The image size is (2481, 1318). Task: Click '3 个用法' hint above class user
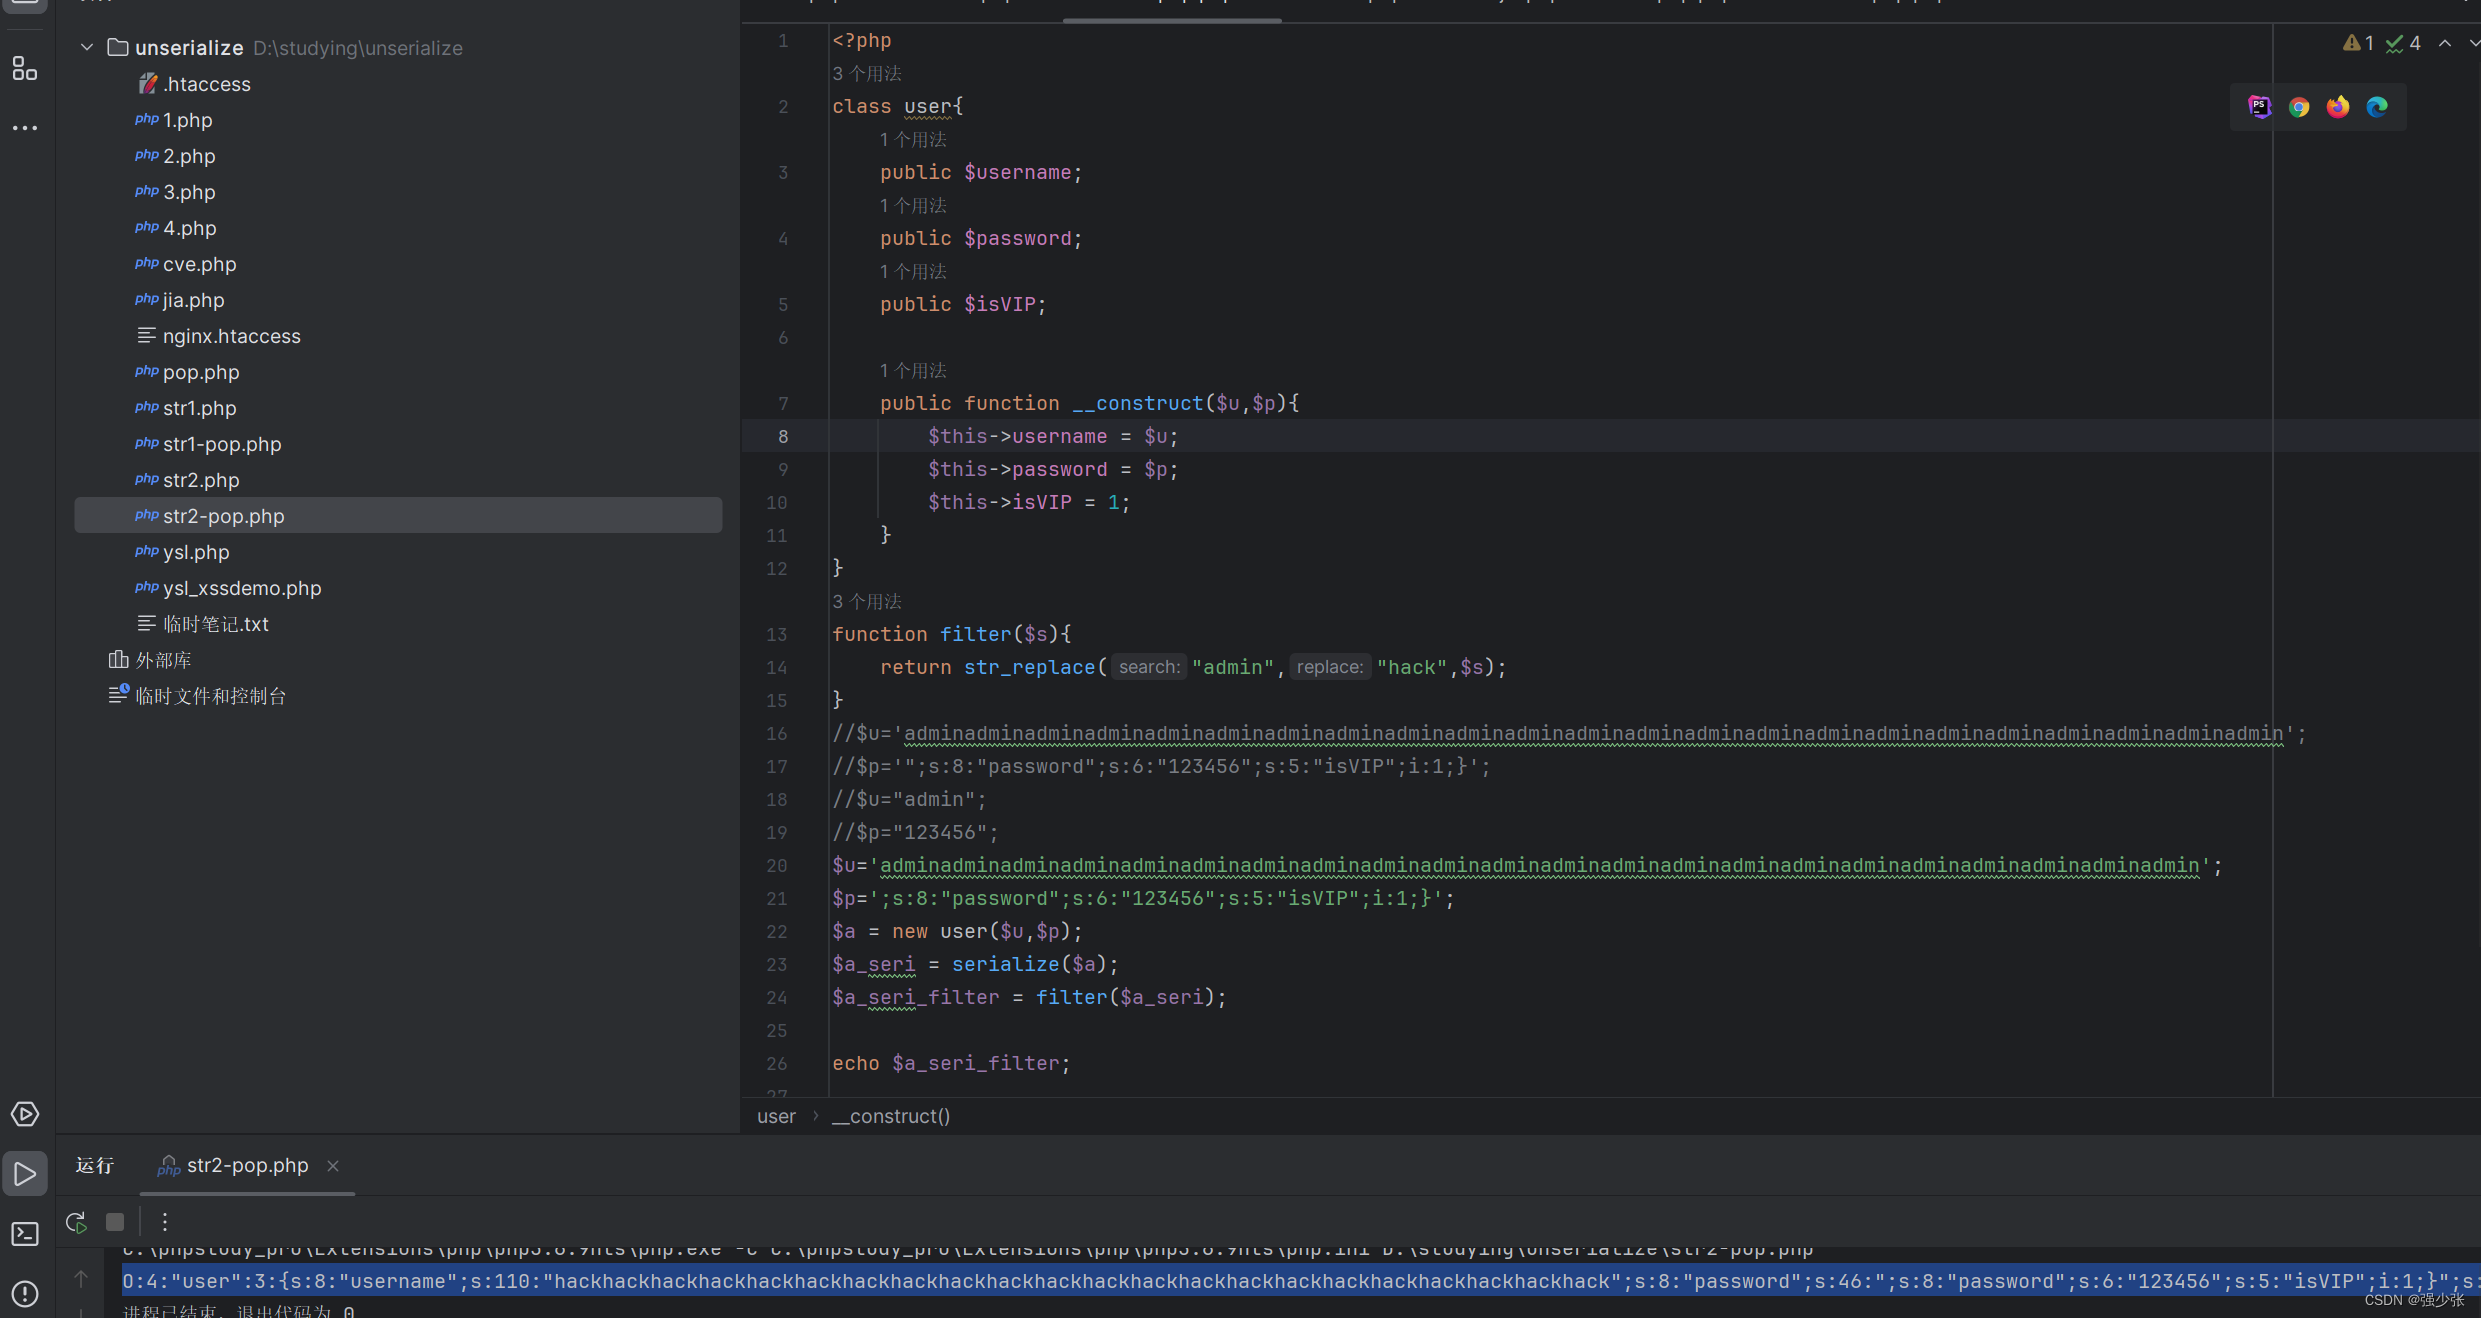pyautogui.click(x=867, y=74)
